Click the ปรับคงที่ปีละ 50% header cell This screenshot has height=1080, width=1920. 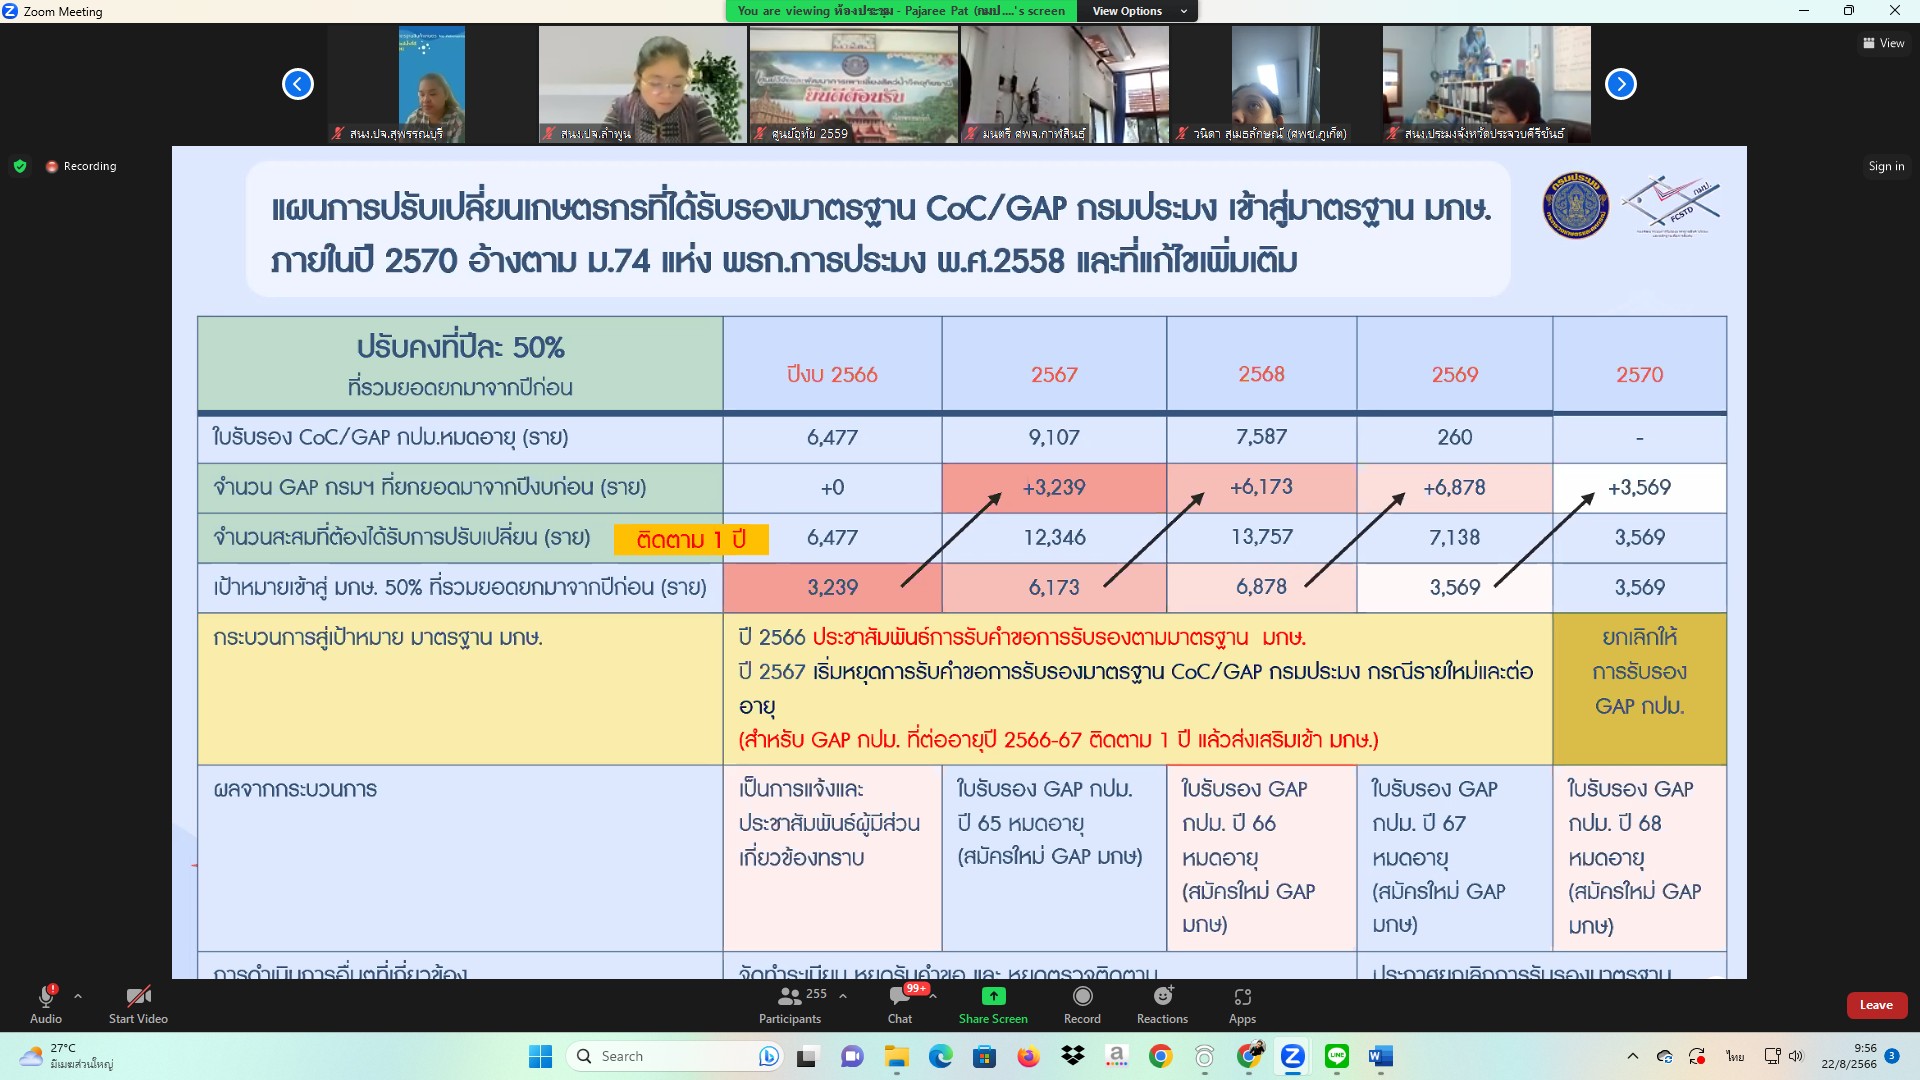[x=460, y=364]
